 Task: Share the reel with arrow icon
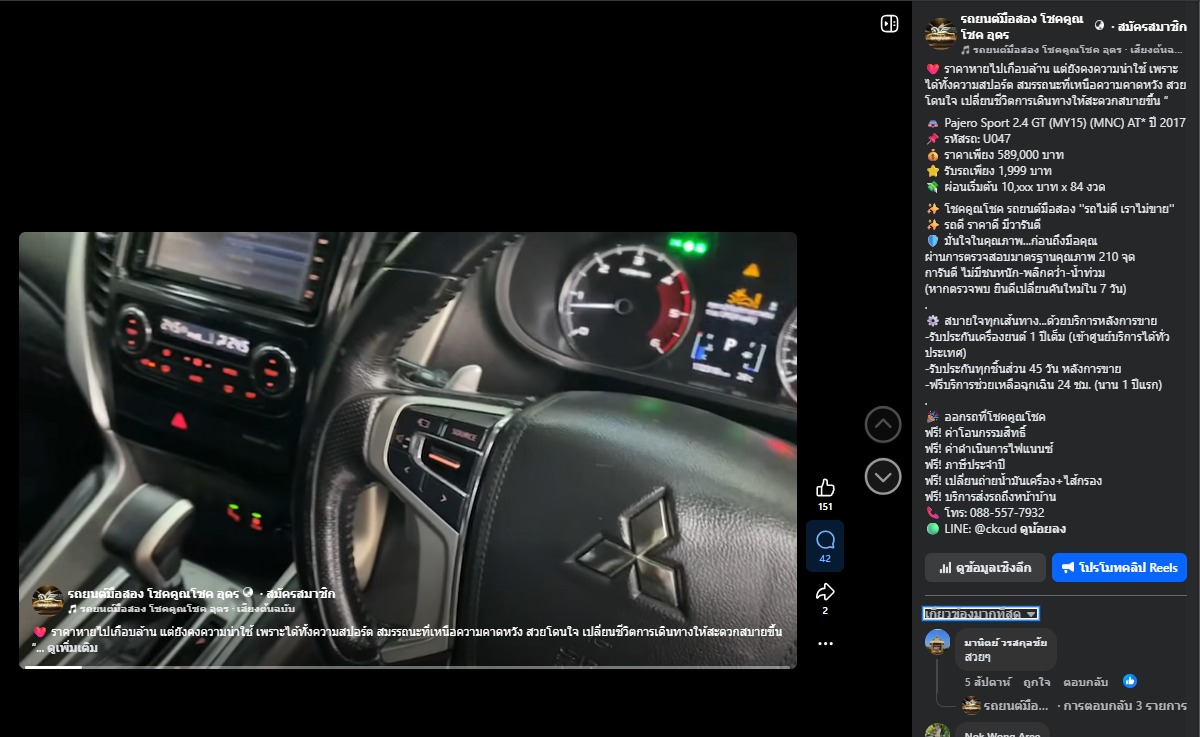point(825,591)
